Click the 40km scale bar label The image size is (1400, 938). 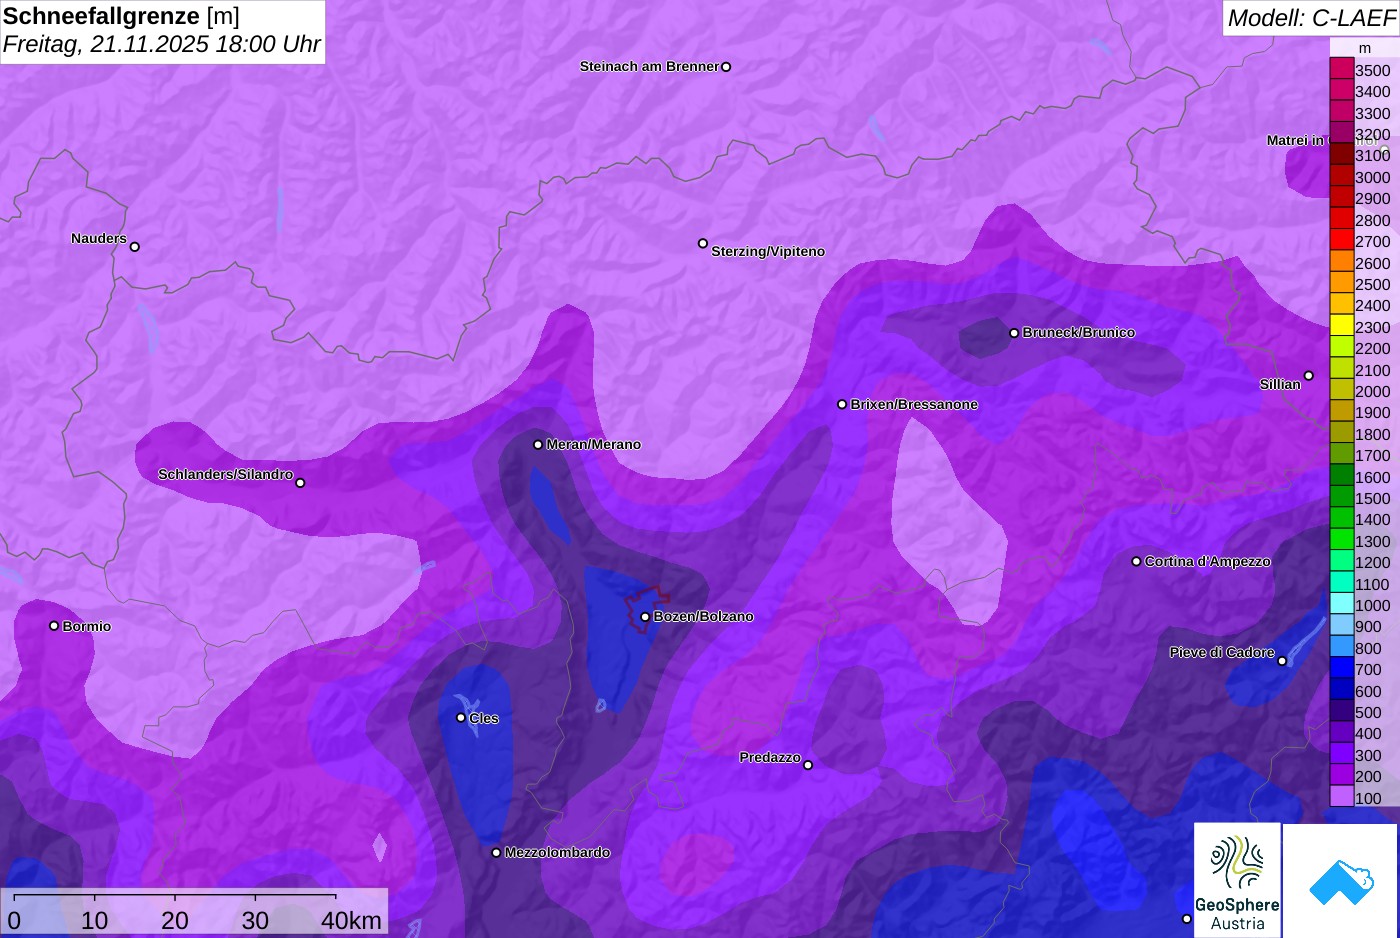click(351, 920)
